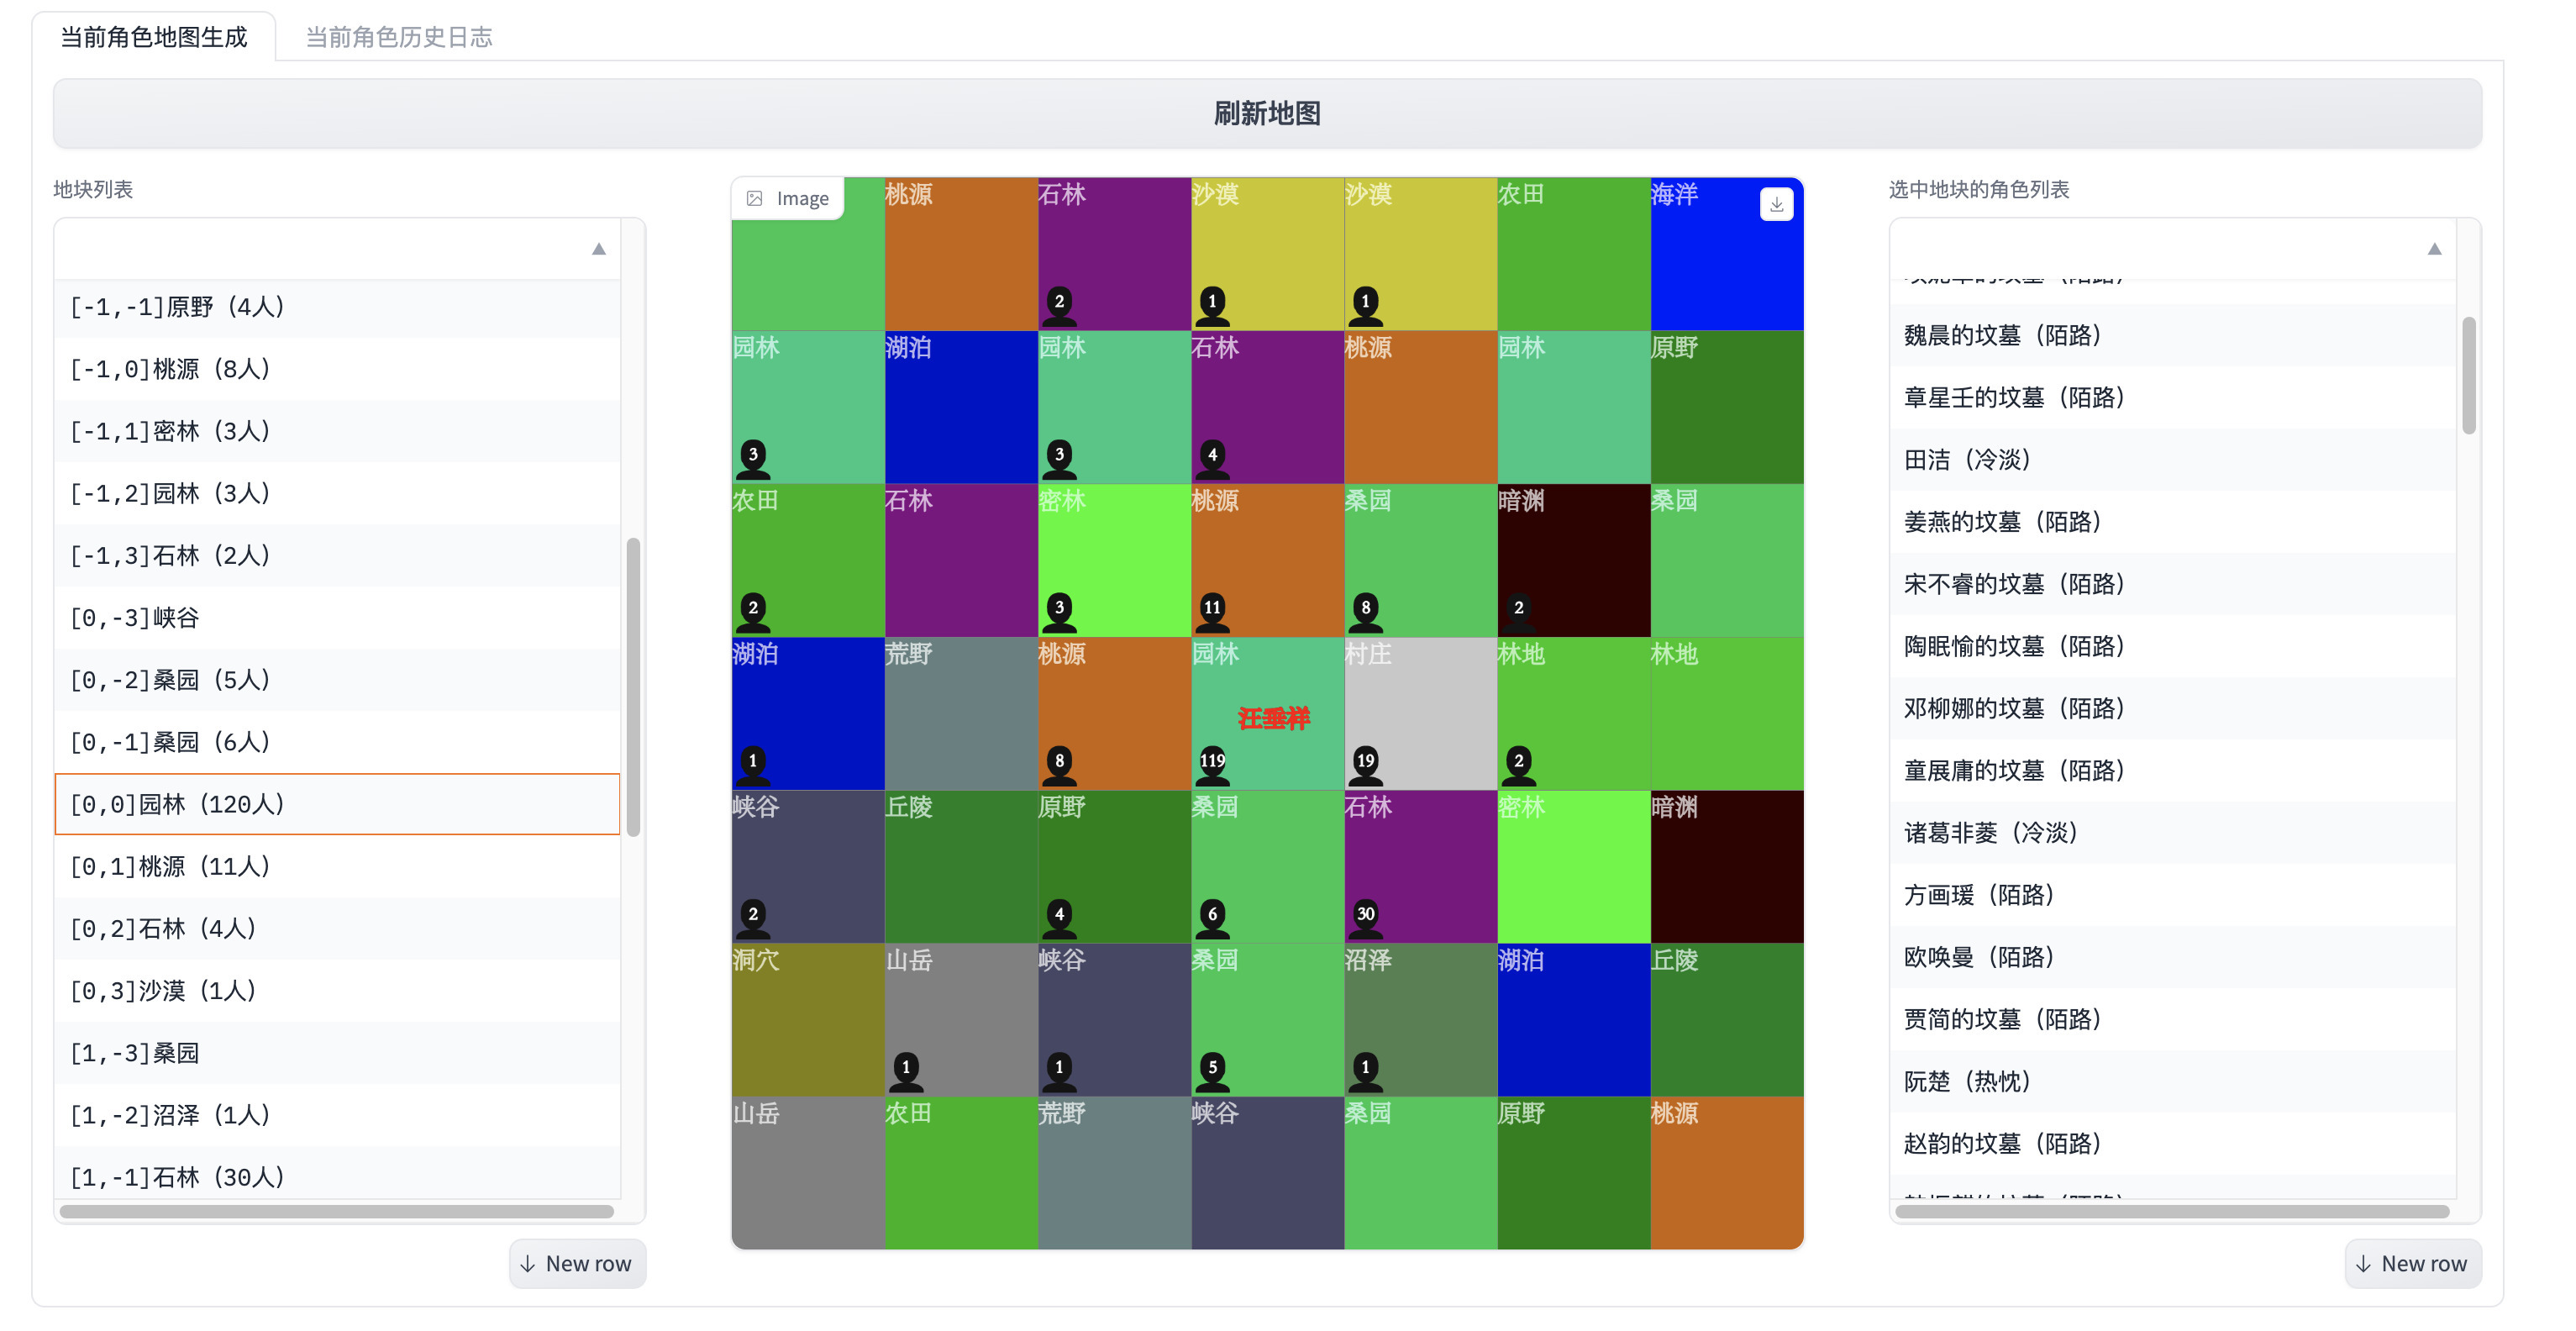Switch to the 当前角色地图生成 tab

click(x=154, y=37)
